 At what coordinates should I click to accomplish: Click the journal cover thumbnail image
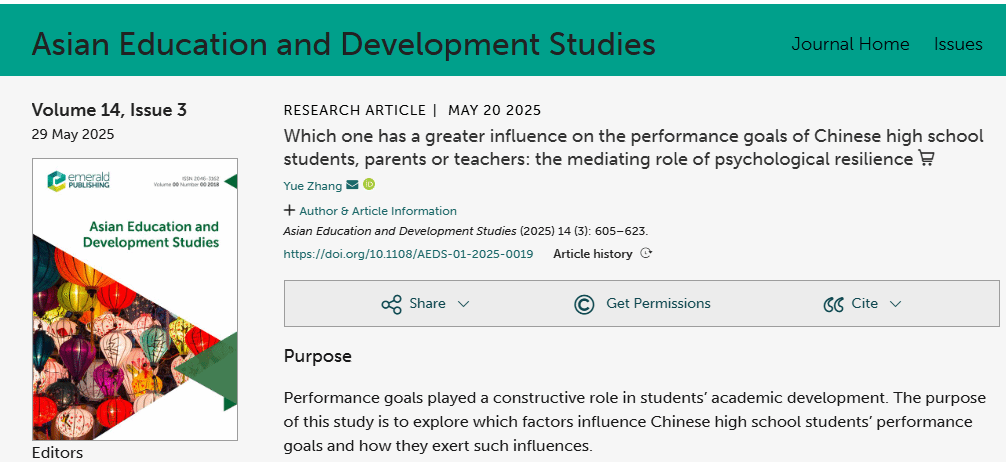pyautogui.click(x=135, y=299)
